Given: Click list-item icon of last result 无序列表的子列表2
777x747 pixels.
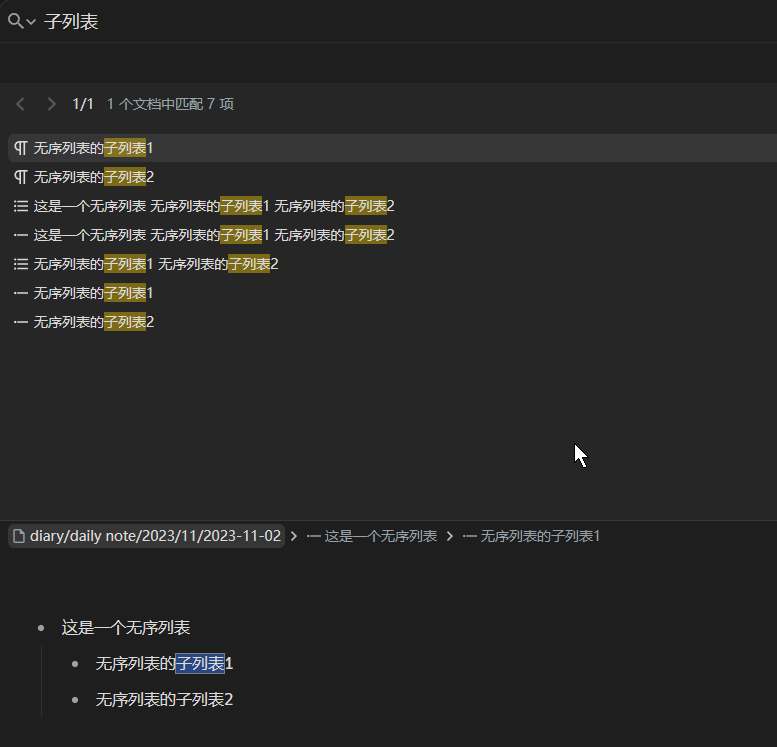Looking at the screenshot, I should coord(20,322).
